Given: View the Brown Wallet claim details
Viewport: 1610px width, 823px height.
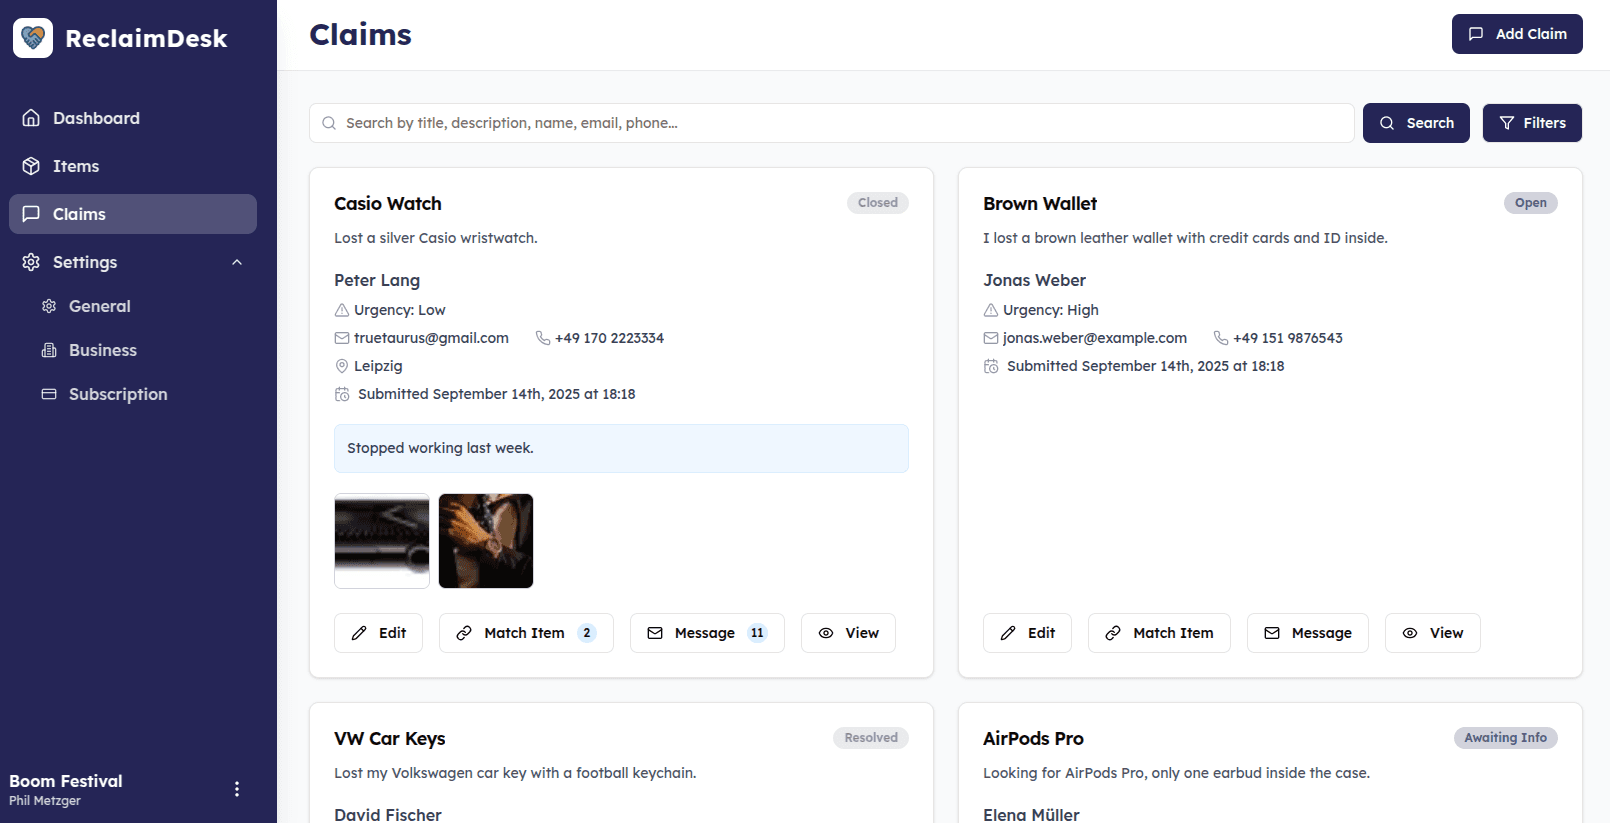Looking at the screenshot, I should (1432, 633).
